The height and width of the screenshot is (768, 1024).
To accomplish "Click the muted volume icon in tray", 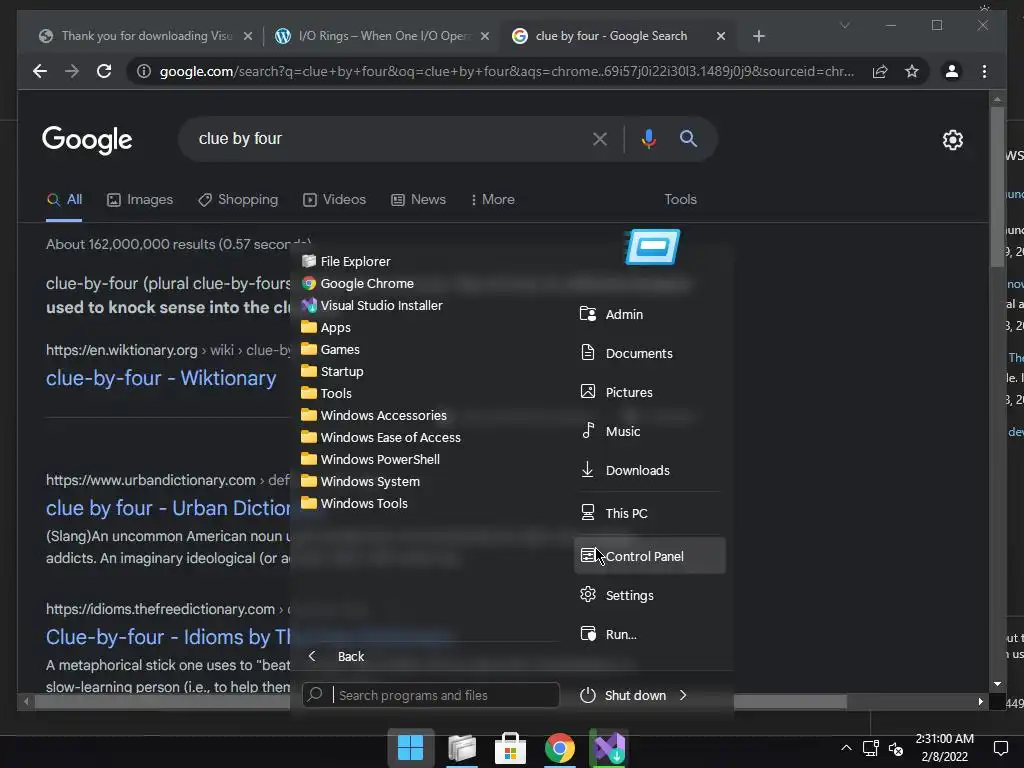I will coord(896,748).
